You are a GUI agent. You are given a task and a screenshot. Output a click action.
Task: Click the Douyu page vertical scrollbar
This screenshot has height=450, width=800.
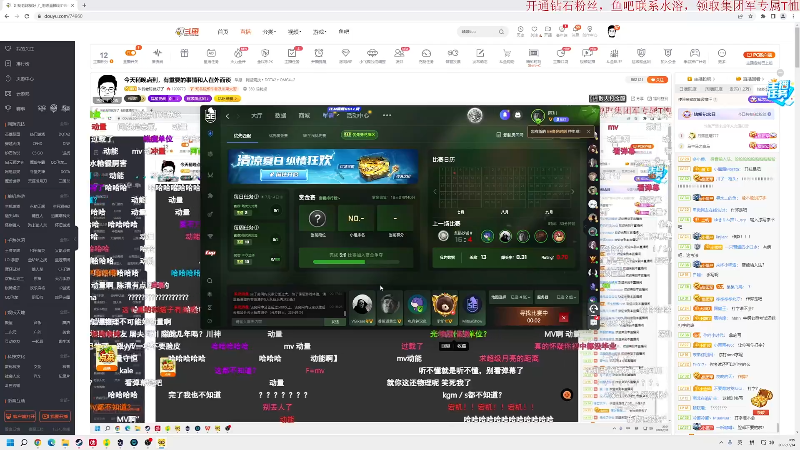pyautogui.click(x=796, y=46)
